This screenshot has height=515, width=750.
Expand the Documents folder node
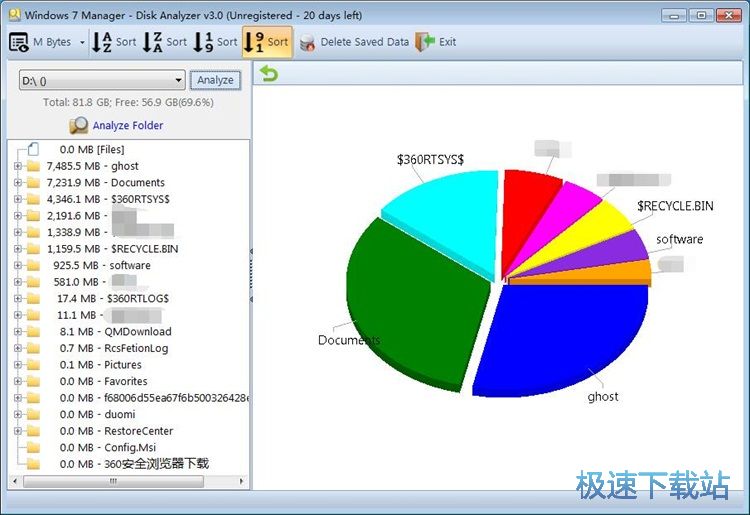pos(18,183)
